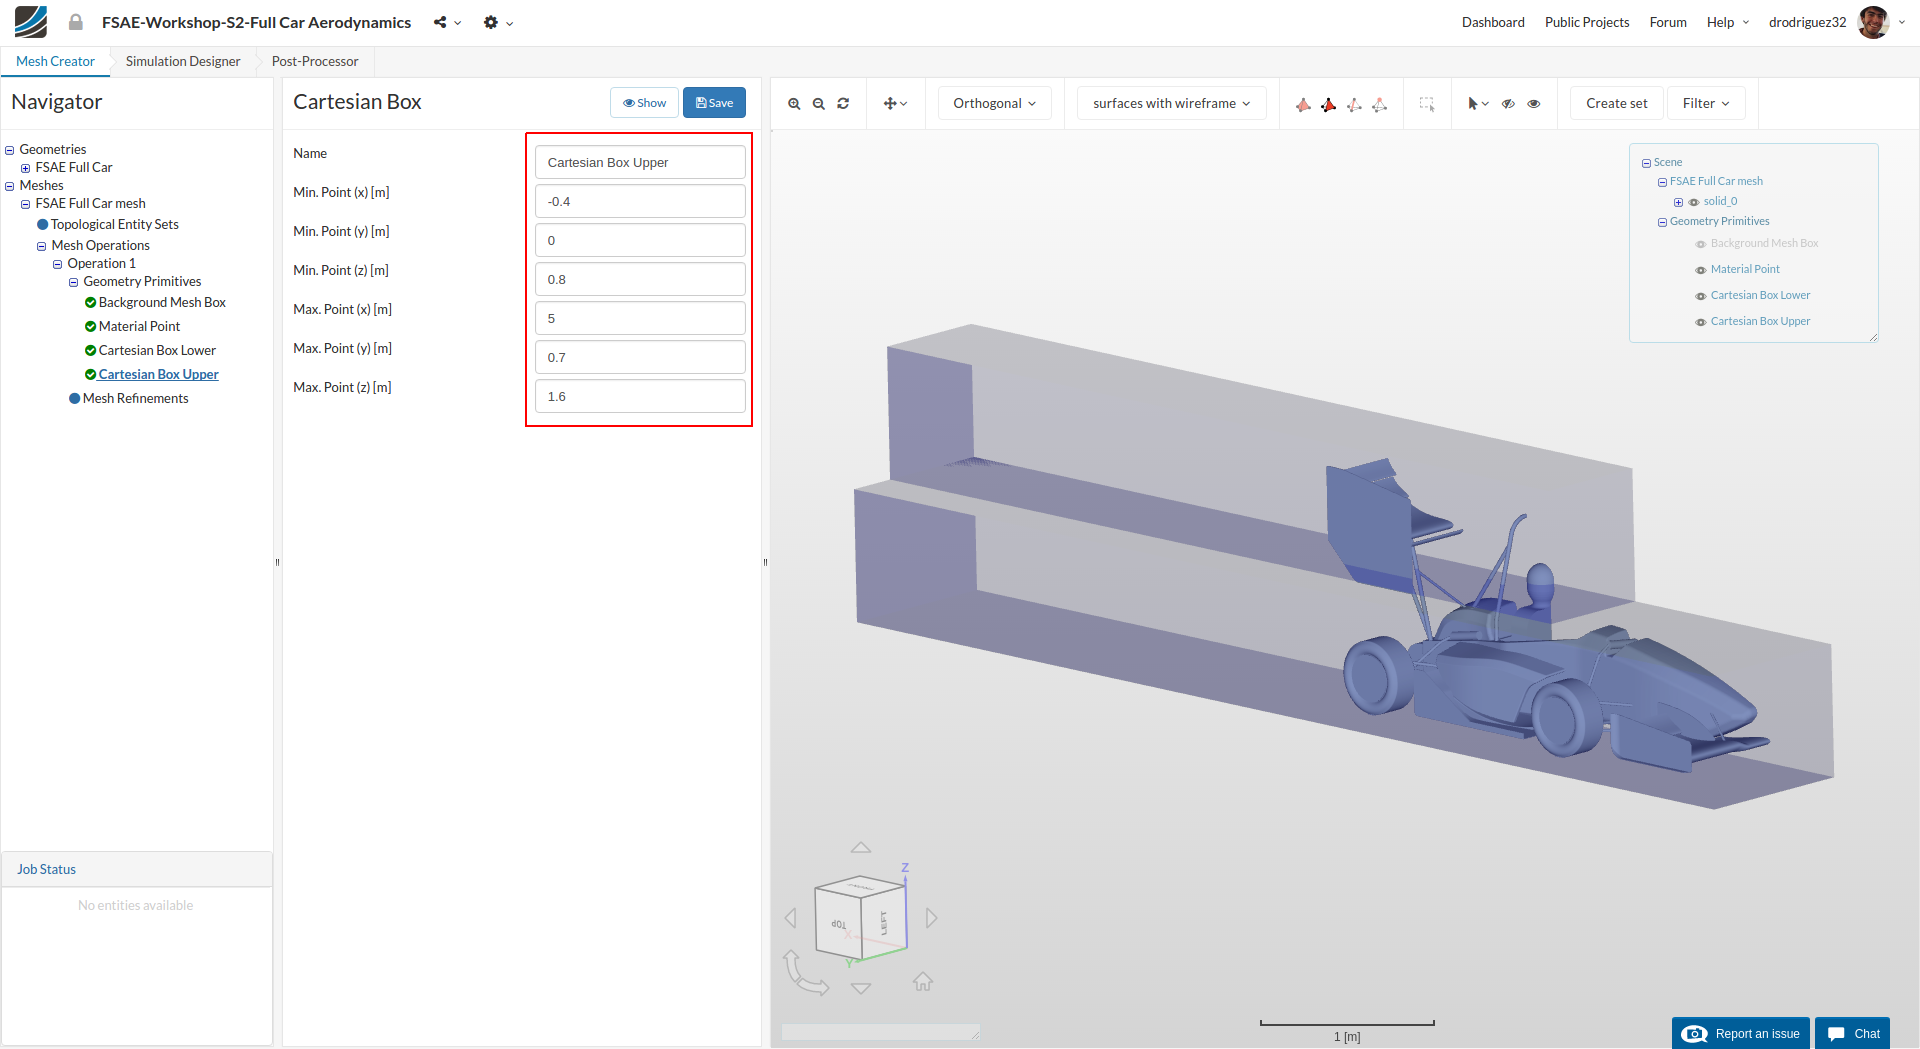The height and width of the screenshot is (1049, 1920).
Task: Open the Post-Processor tab
Action: (315, 61)
